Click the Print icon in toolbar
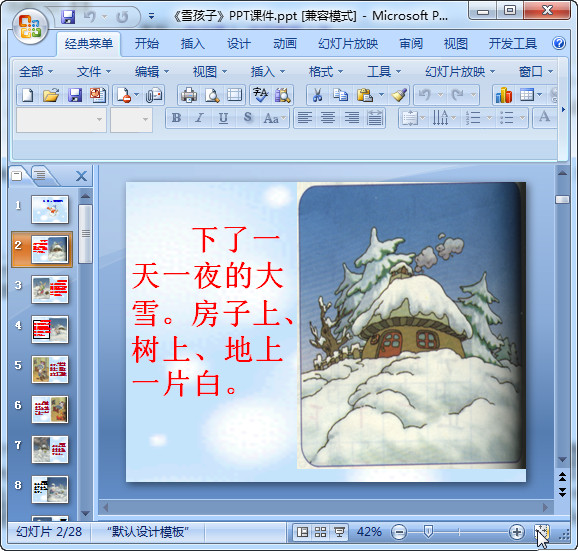Viewport: 578px width, 551px height. pos(189,95)
